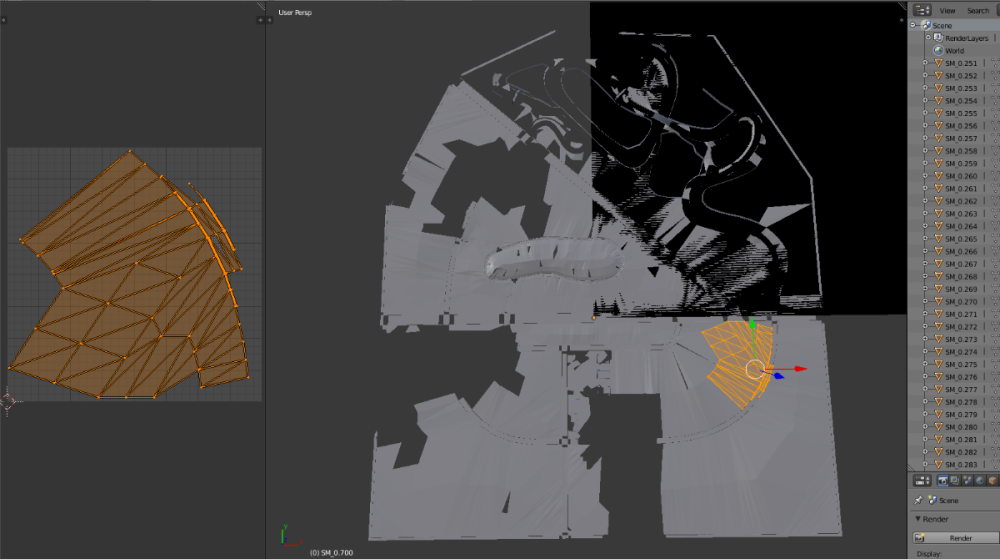Click the blue Z axis manipulator handle
The height and width of the screenshot is (559, 1000).
click(779, 376)
